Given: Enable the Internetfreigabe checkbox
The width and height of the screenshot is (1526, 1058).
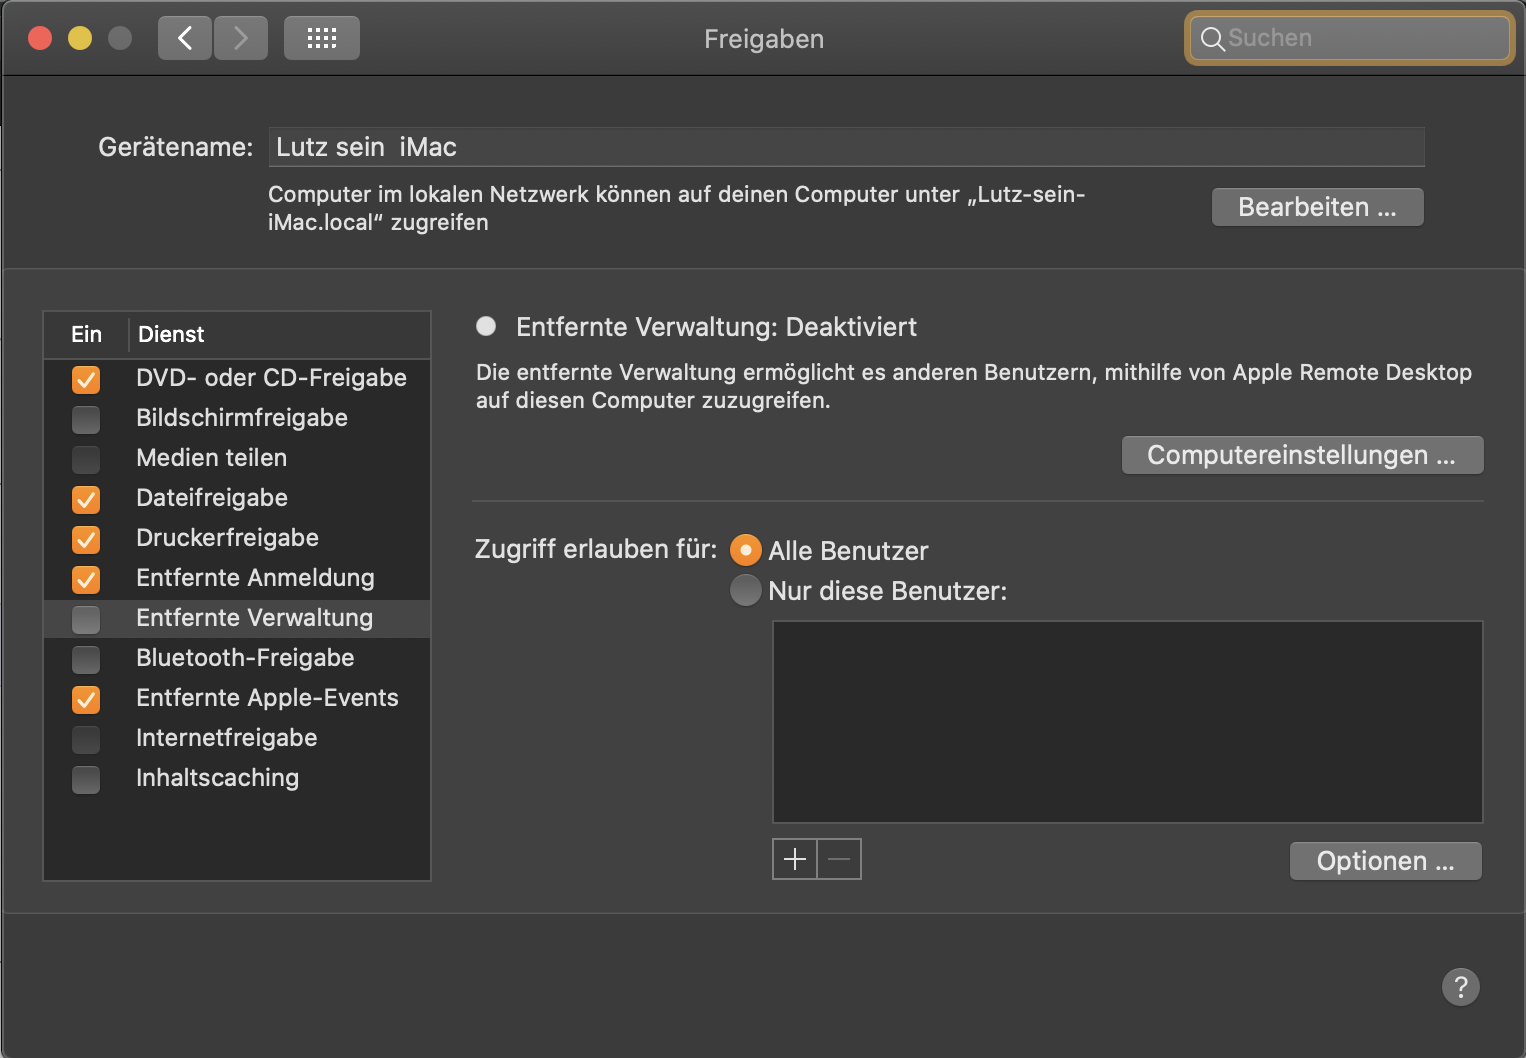Looking at the screenshot, I should tap(86, 739).
